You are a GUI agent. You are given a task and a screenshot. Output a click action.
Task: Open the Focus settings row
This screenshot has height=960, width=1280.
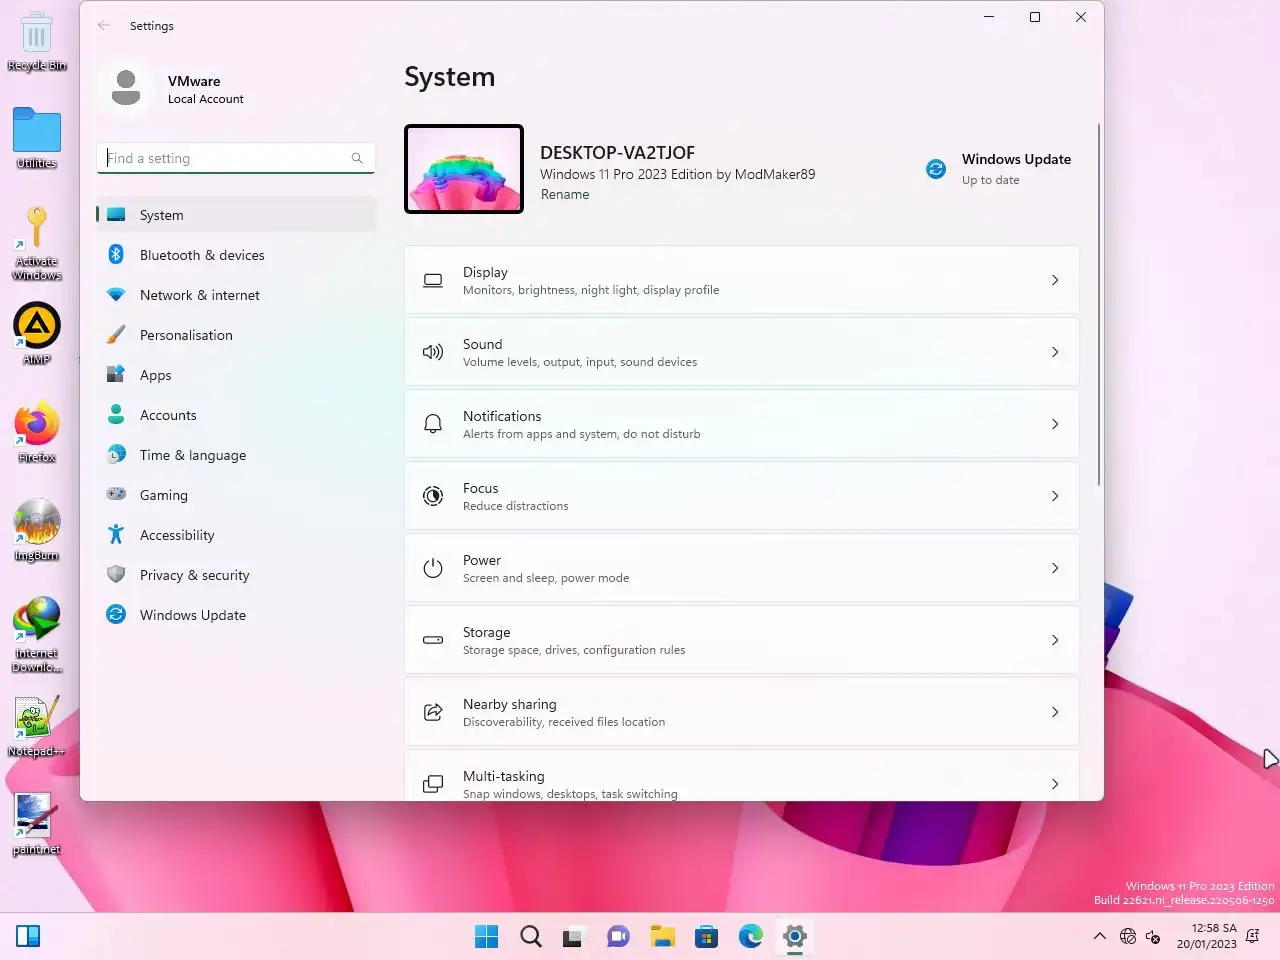tap(741, 496)
